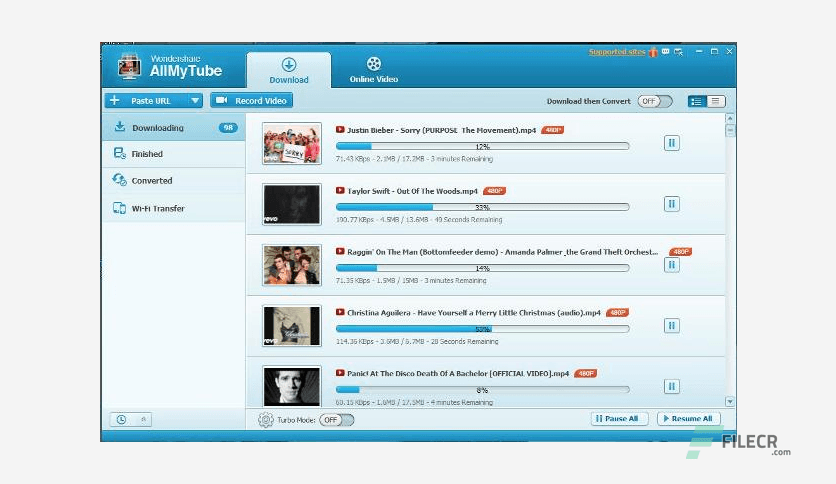Click the 98 count badge on Downloading
Image resolution: width=836 pixels, height=484 pixels.
228,127
